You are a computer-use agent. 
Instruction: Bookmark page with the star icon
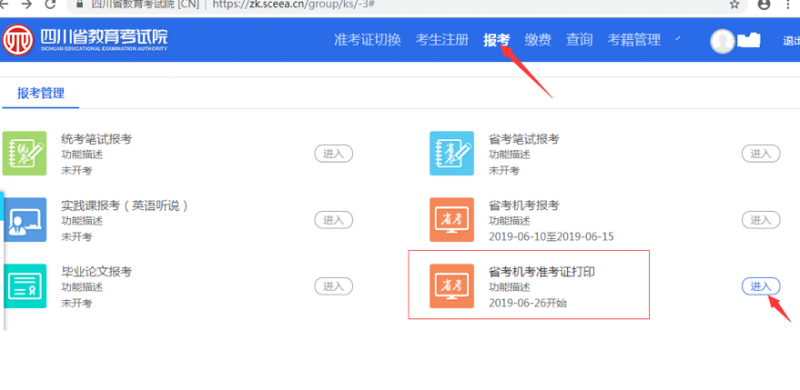click(735, 5)
